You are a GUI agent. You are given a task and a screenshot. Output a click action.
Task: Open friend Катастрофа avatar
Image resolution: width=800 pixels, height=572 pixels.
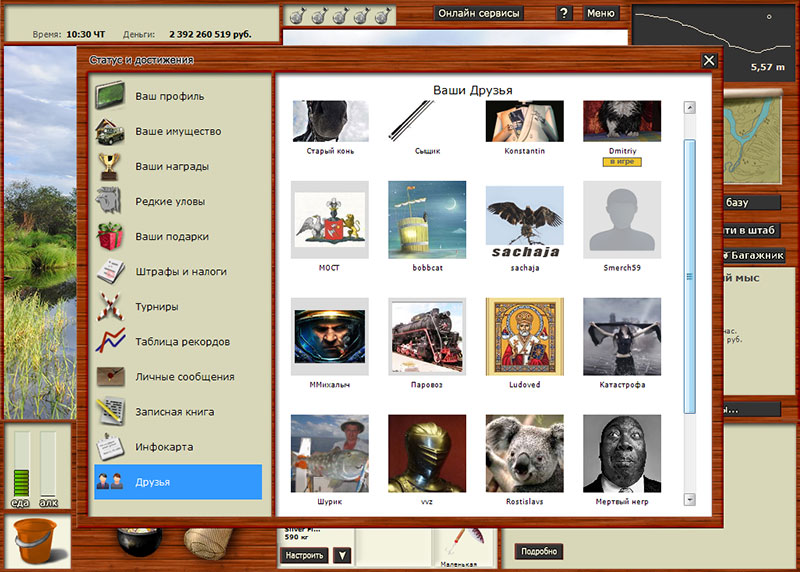(x=622, y=336)
